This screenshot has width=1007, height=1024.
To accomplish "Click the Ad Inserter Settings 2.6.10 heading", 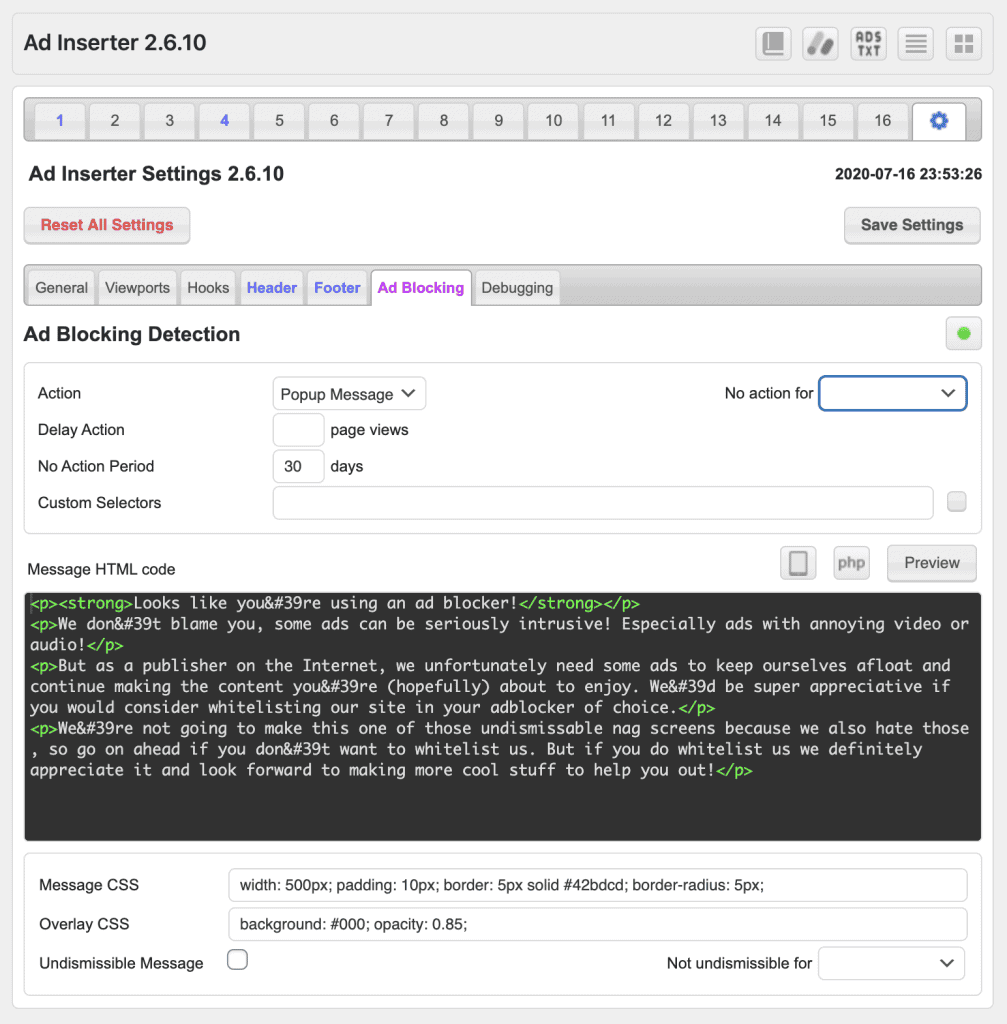I will pos(156,174).
